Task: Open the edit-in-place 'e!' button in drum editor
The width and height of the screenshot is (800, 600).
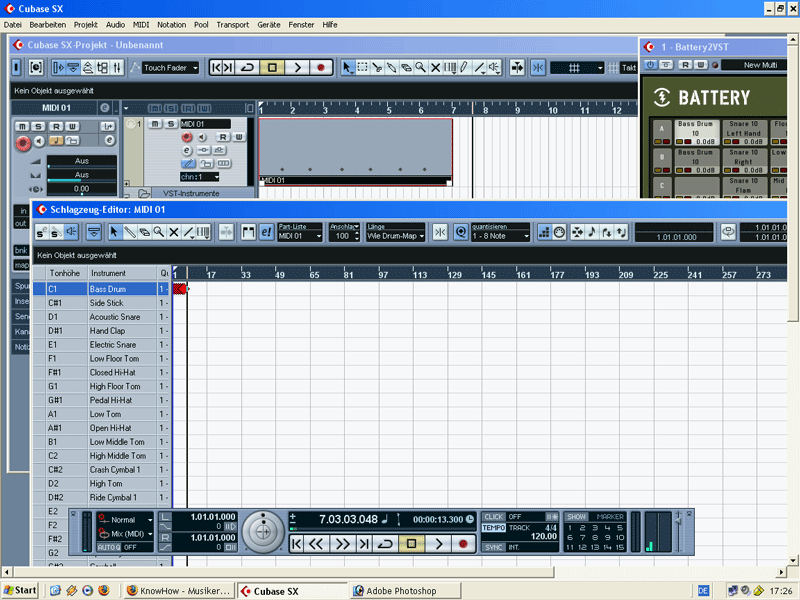Action: click(266, 233)
